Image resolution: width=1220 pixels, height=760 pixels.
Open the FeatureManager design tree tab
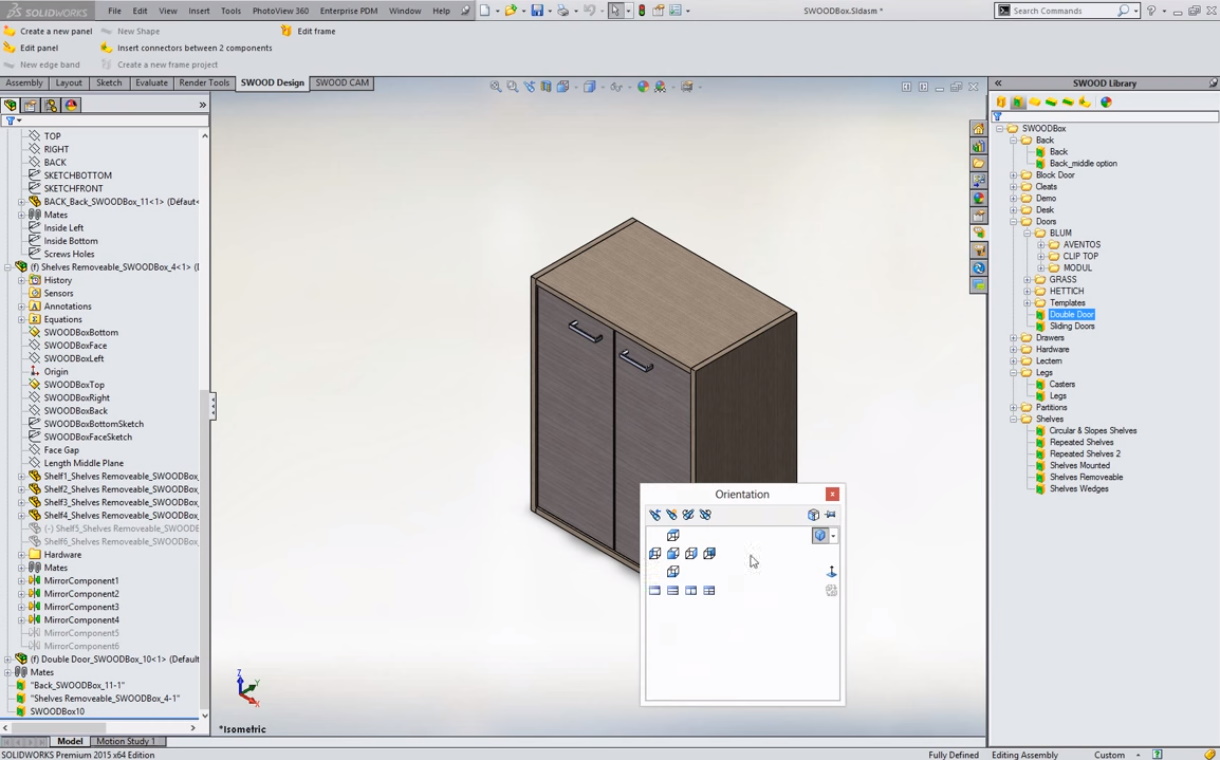tap(11, 105)
